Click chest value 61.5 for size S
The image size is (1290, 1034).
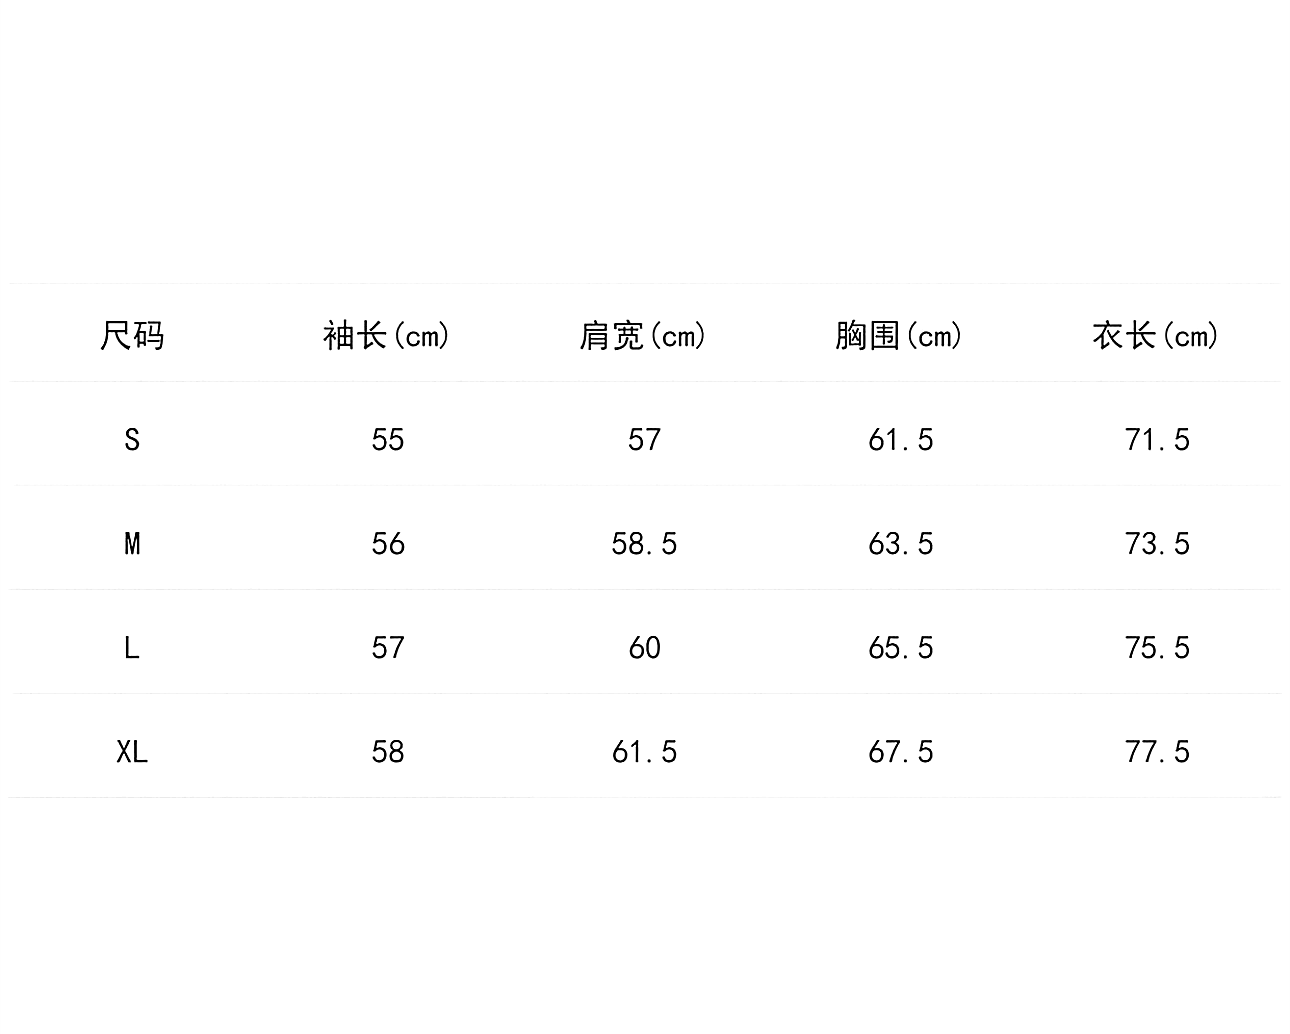tap(900, 440)
